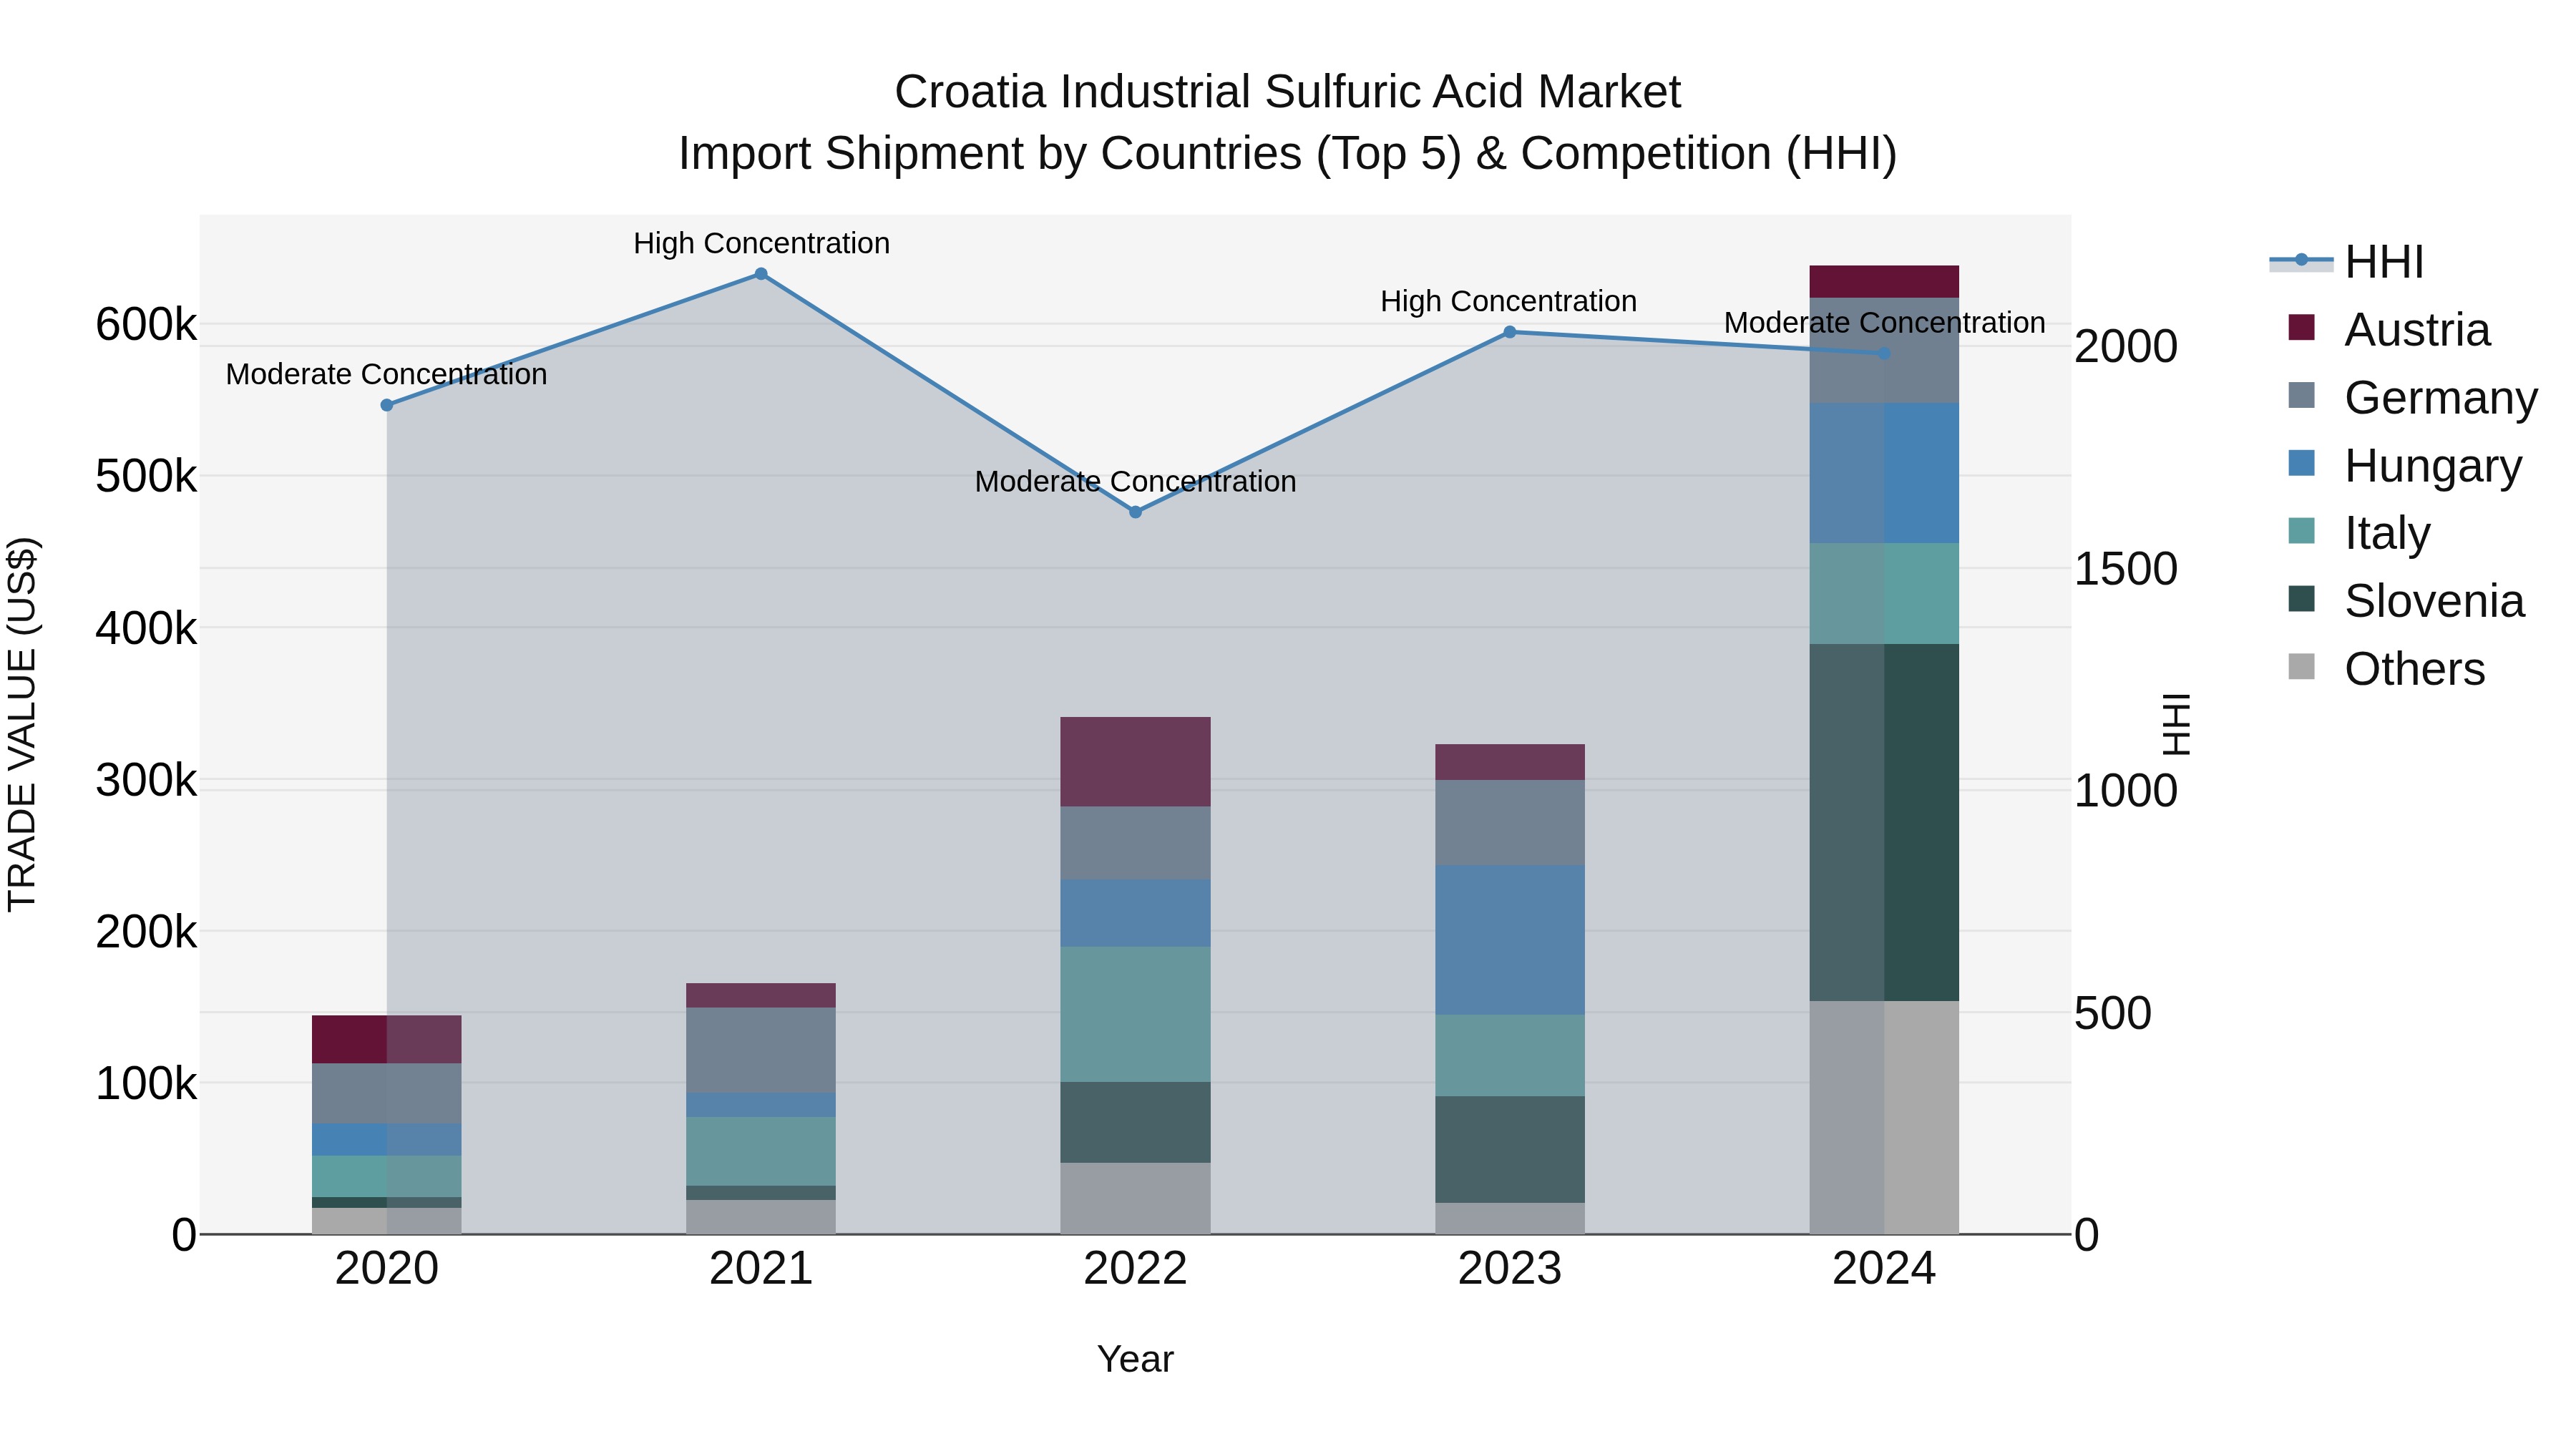Click the 2023 Slovenia bar segment
The height and width of the screenshot is (1449, 2576).
(1510, 1149)
